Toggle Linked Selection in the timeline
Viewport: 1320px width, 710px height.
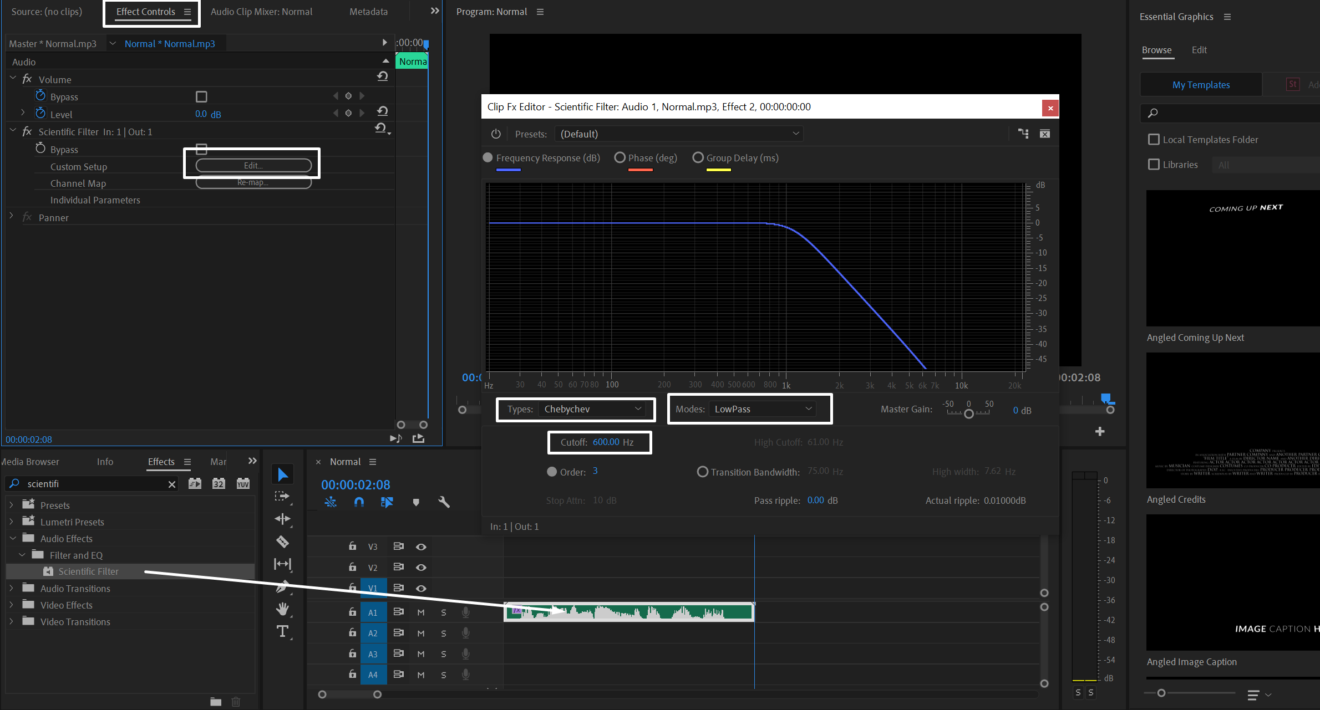(x=387, y=502)
